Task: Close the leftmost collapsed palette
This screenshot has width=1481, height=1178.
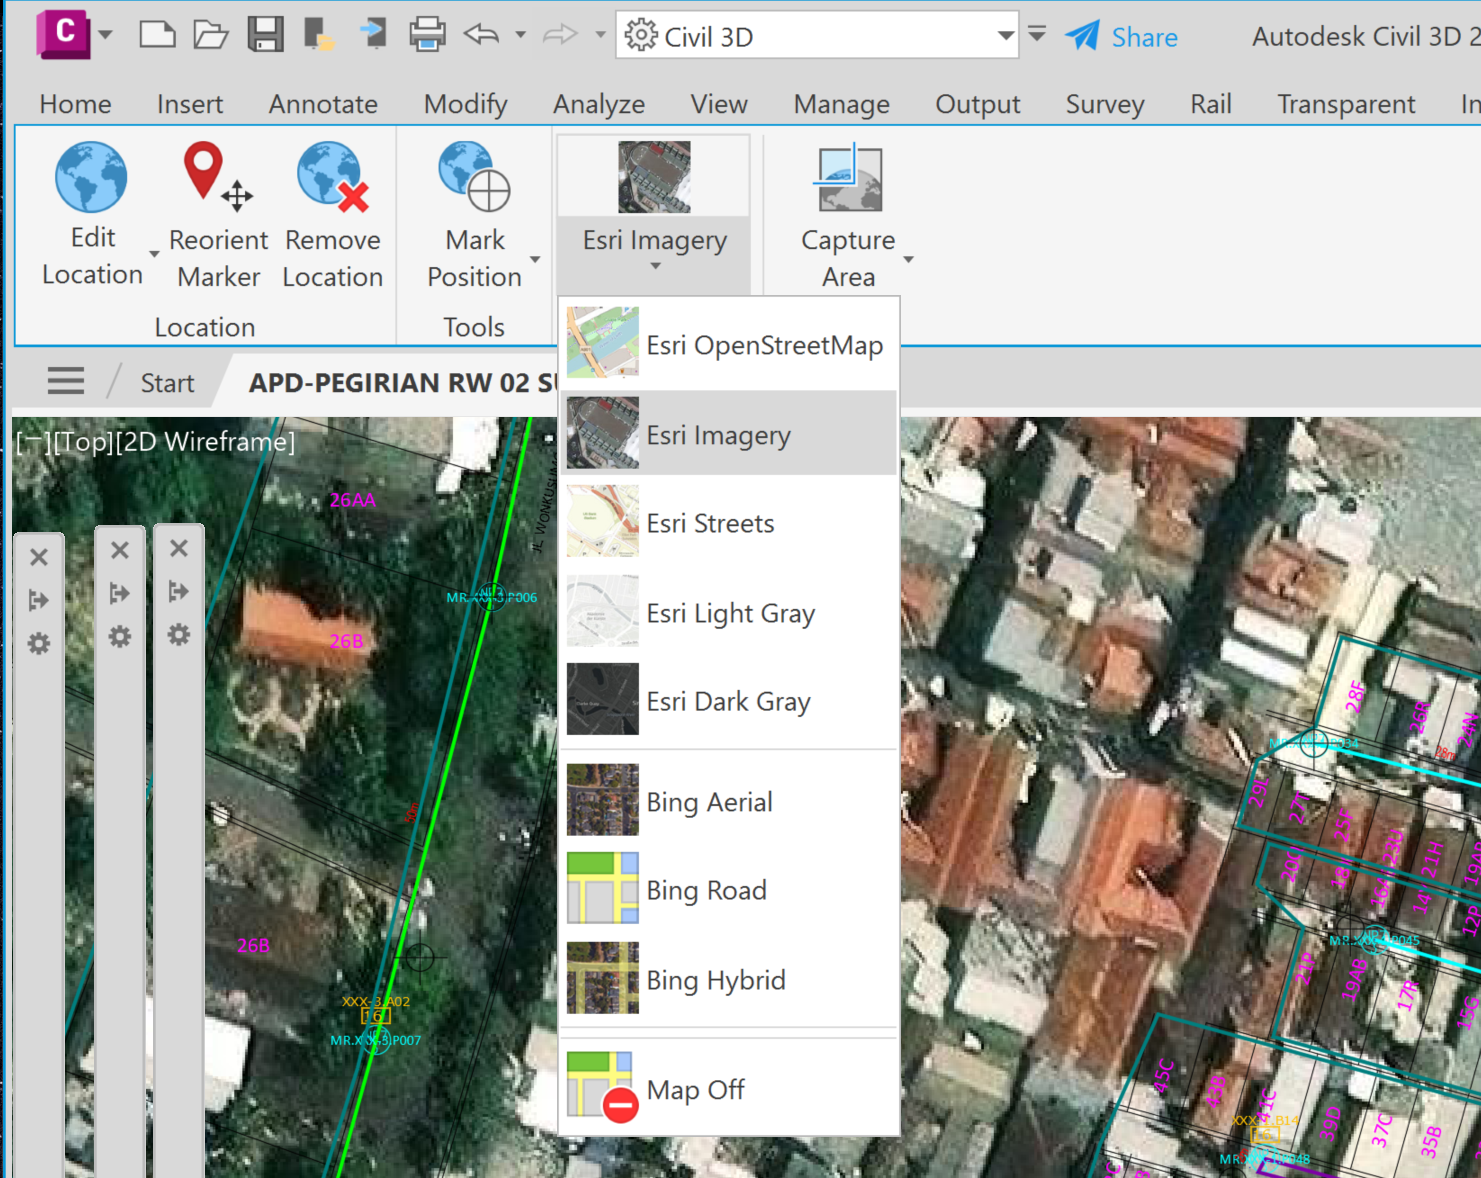Action: (39, 557)
